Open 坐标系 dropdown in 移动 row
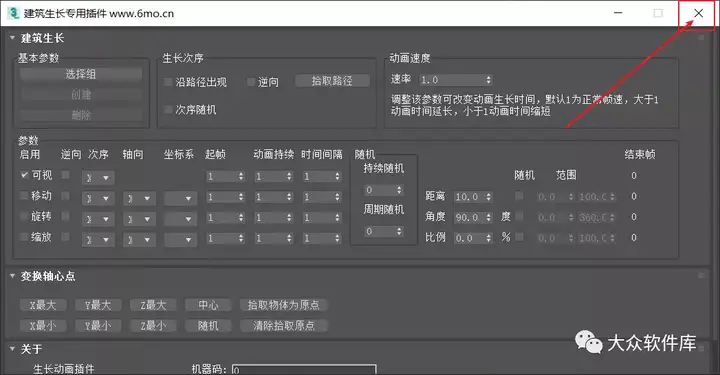The height and width of the screenshot is (375, 720). pos(181,198)
